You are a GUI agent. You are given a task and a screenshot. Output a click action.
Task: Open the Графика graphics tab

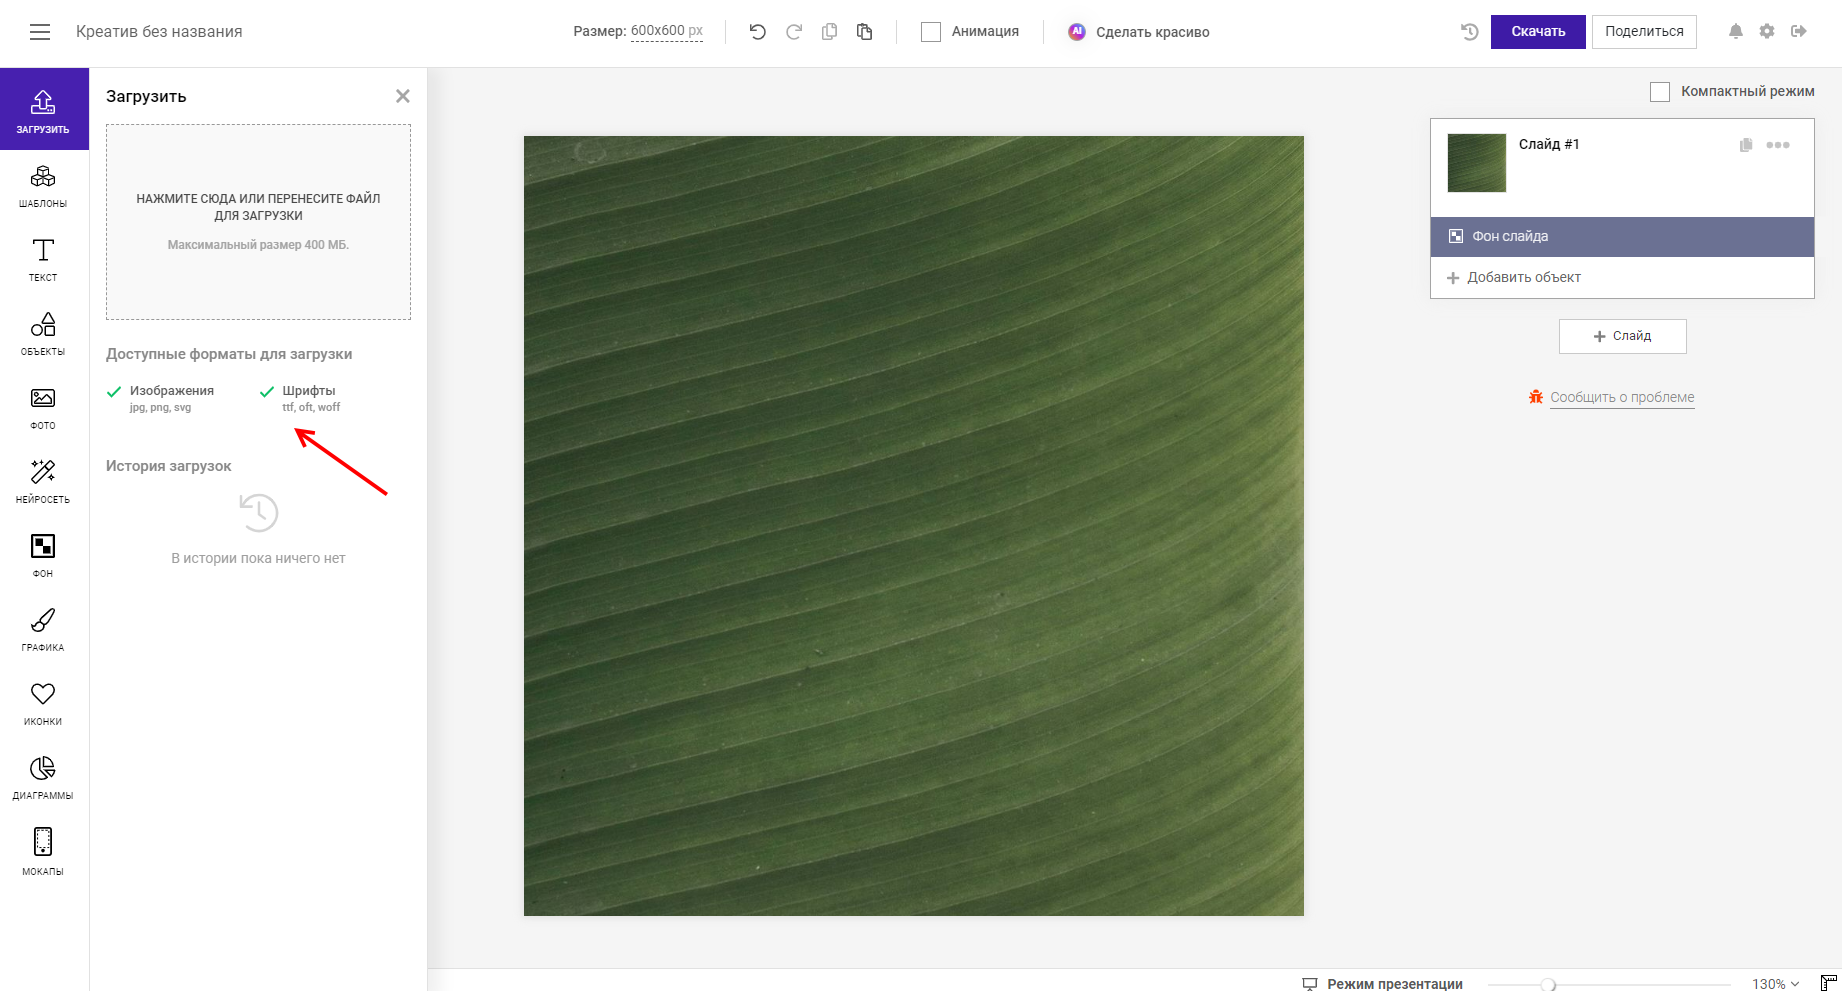[43, 630]
